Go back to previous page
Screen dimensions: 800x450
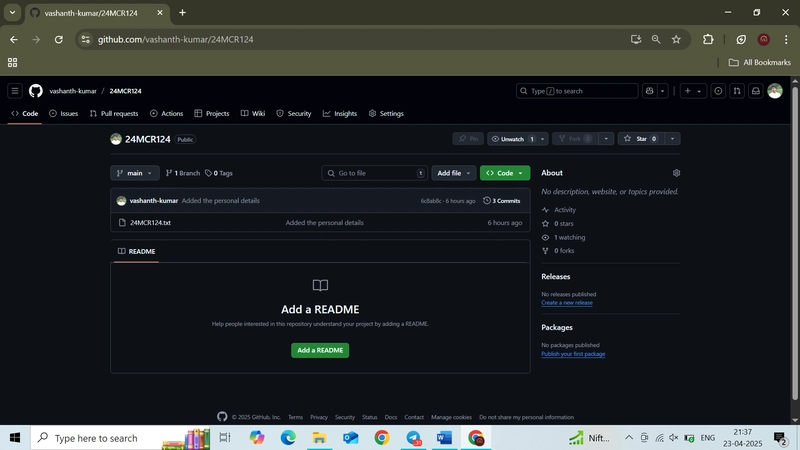pyautogui.click(x=14, y=39)
